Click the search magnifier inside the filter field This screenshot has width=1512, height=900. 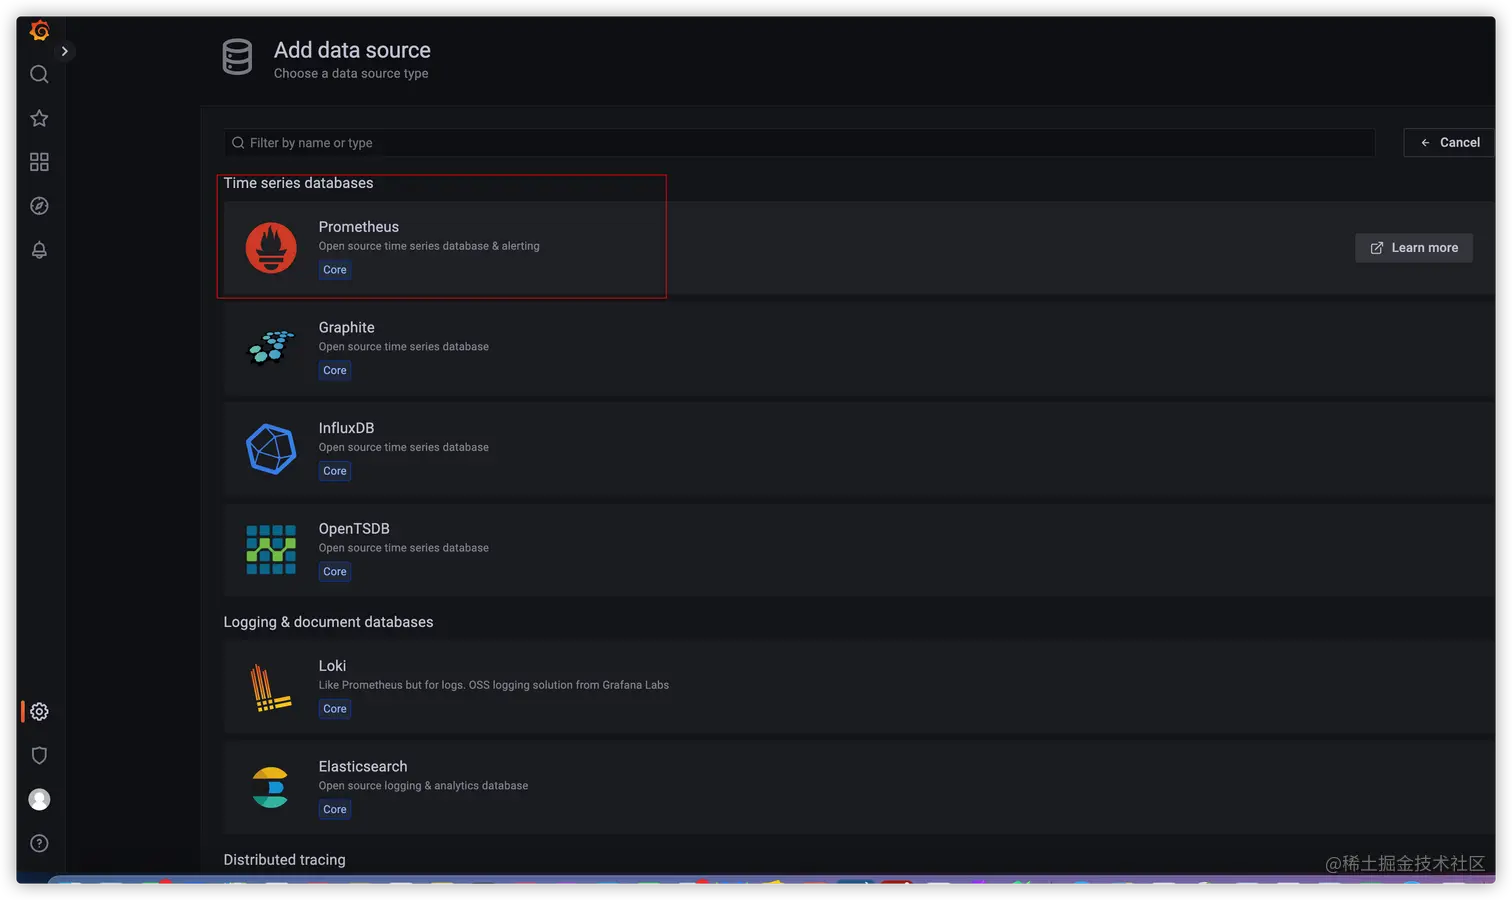[x=238, y=143]
